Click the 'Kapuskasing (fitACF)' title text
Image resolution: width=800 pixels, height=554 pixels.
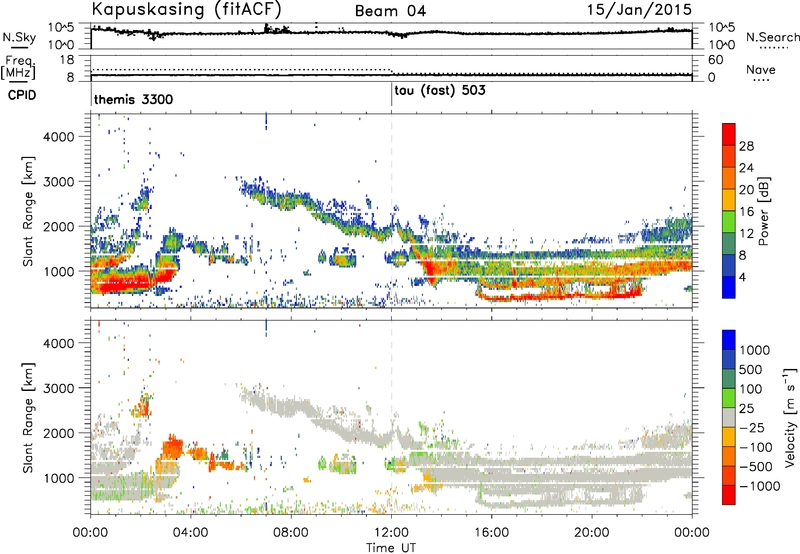186,9
